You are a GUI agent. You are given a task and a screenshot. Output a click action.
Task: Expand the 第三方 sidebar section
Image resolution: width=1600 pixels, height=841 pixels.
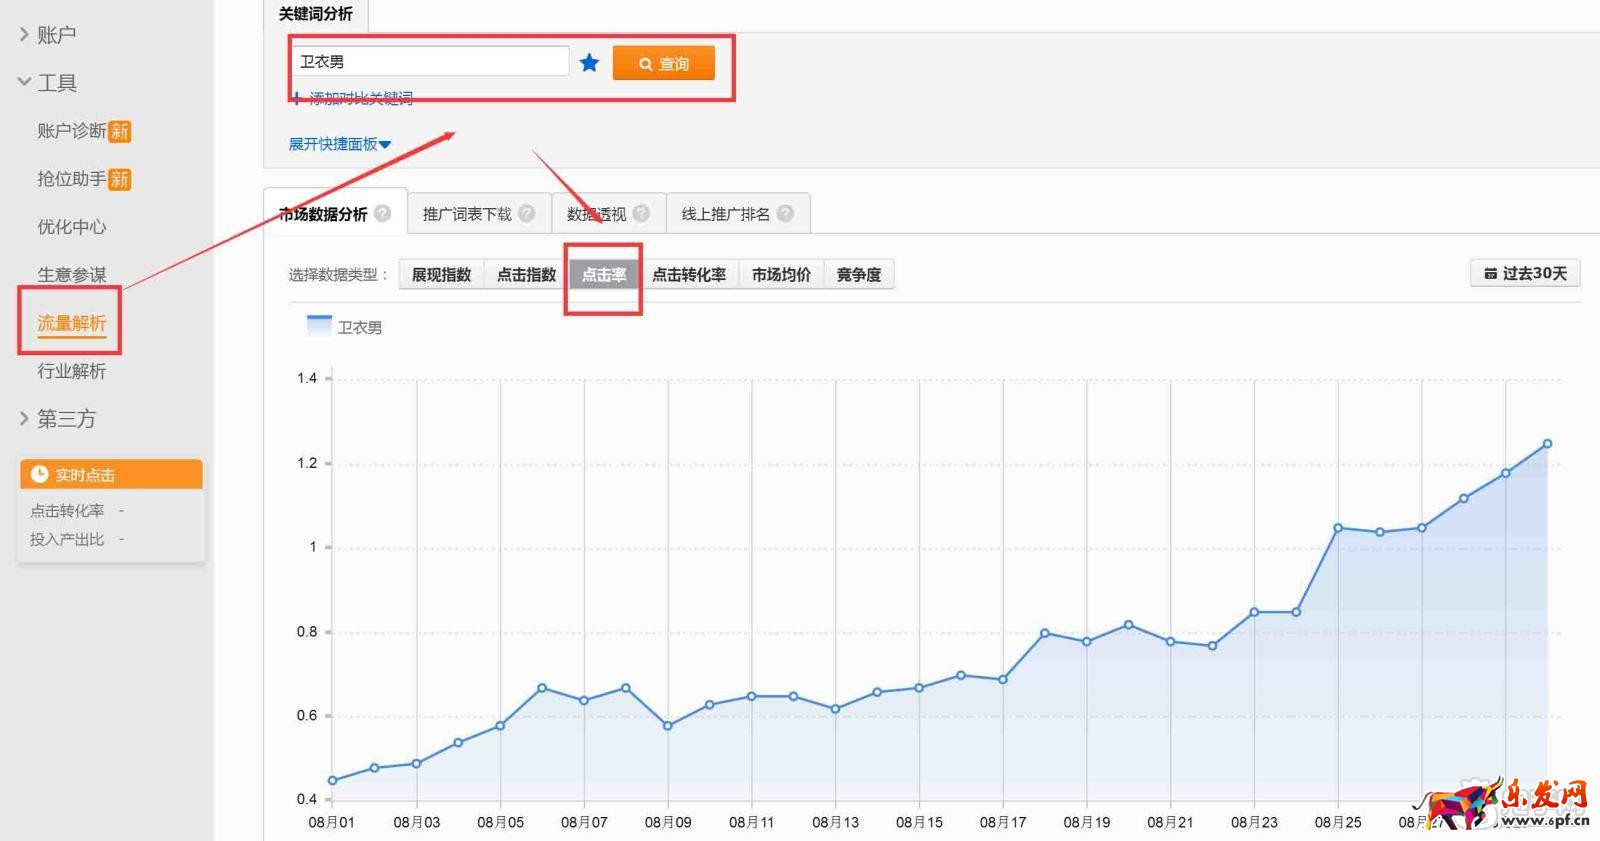(57, 419)
